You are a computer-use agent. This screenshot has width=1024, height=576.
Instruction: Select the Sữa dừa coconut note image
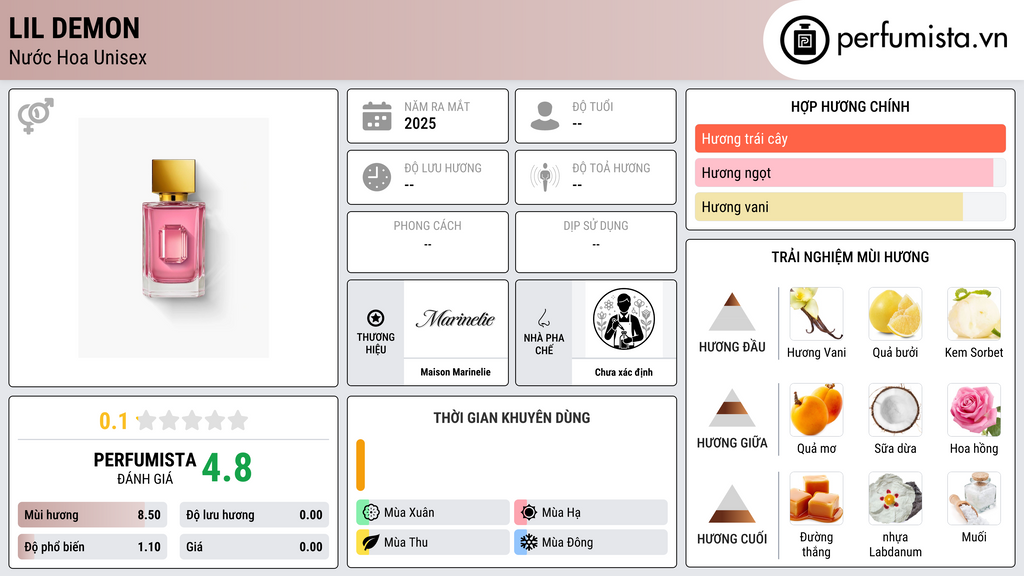tap(895, 409)
